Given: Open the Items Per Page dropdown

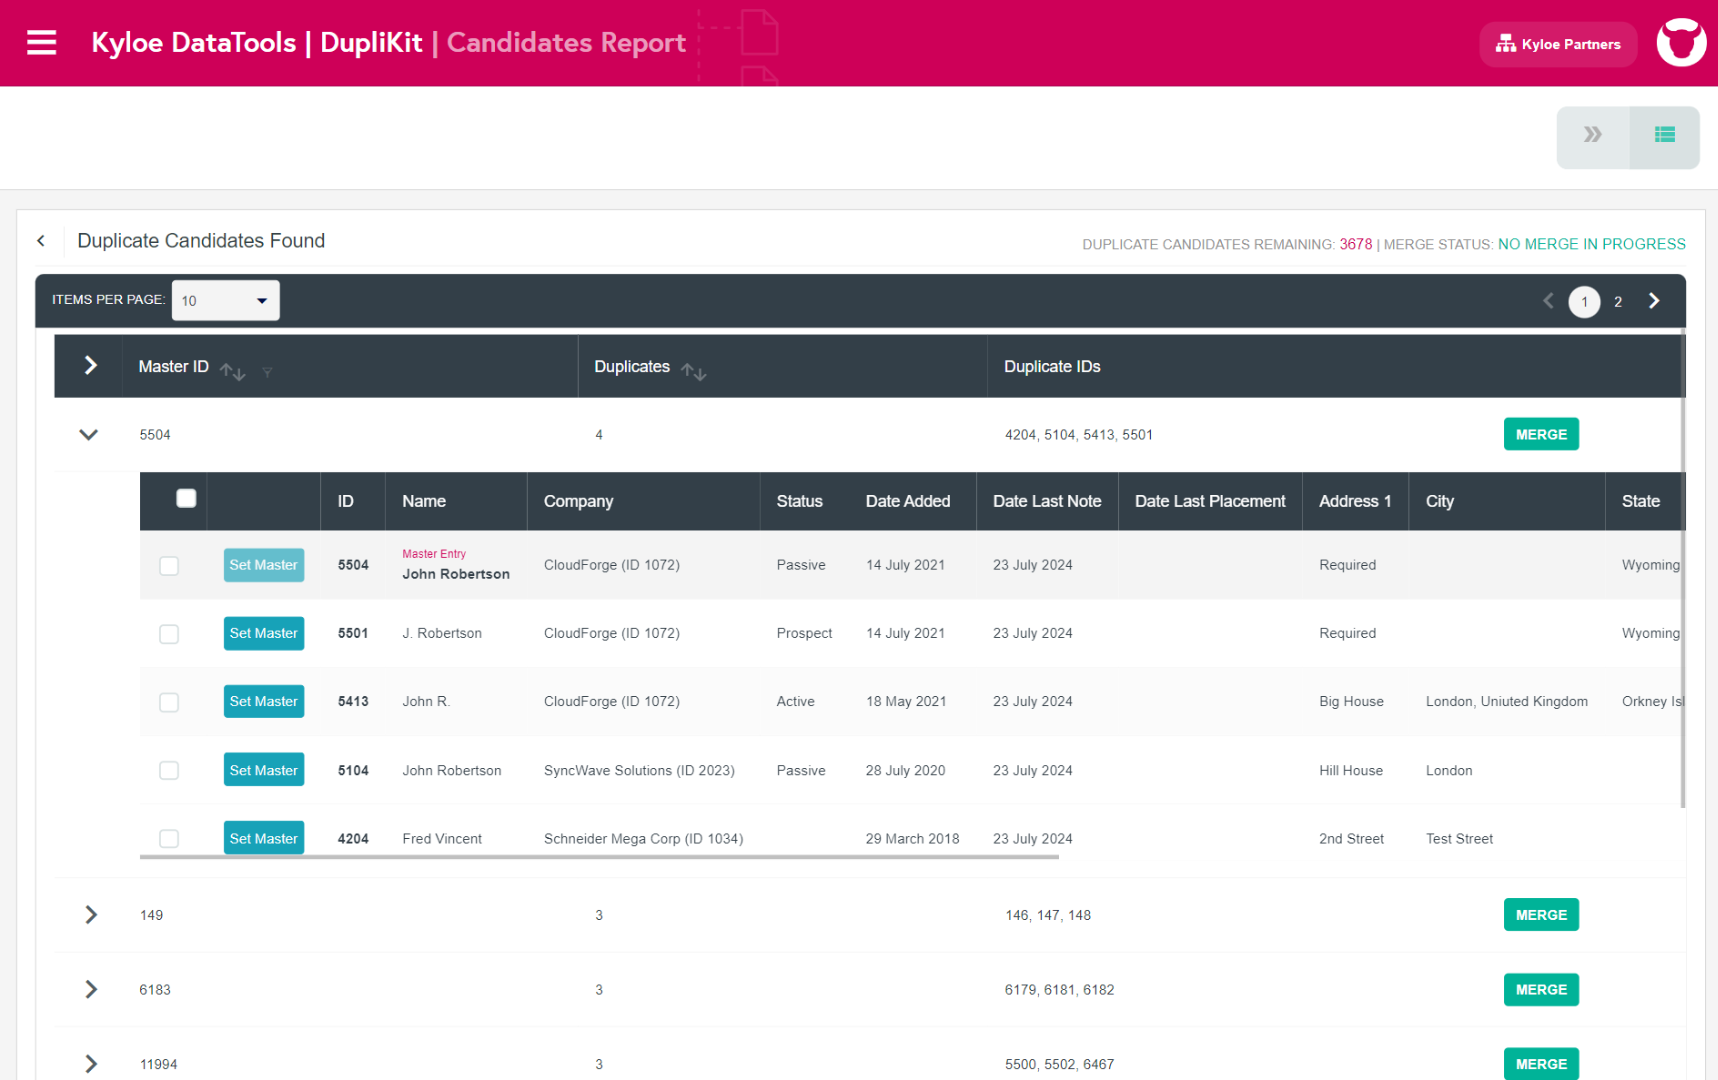Looking at the screenshot, I should [225, 301].
